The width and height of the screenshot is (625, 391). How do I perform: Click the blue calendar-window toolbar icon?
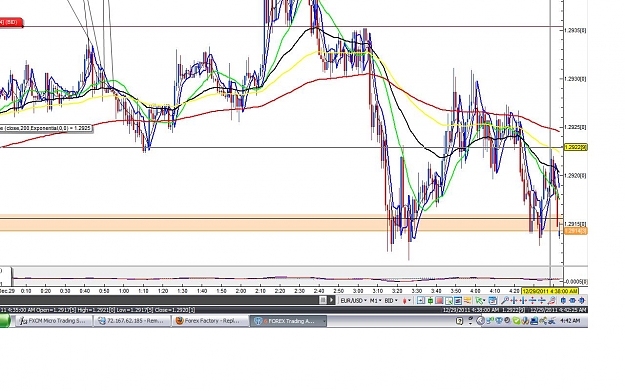click(x=493, y=301)
